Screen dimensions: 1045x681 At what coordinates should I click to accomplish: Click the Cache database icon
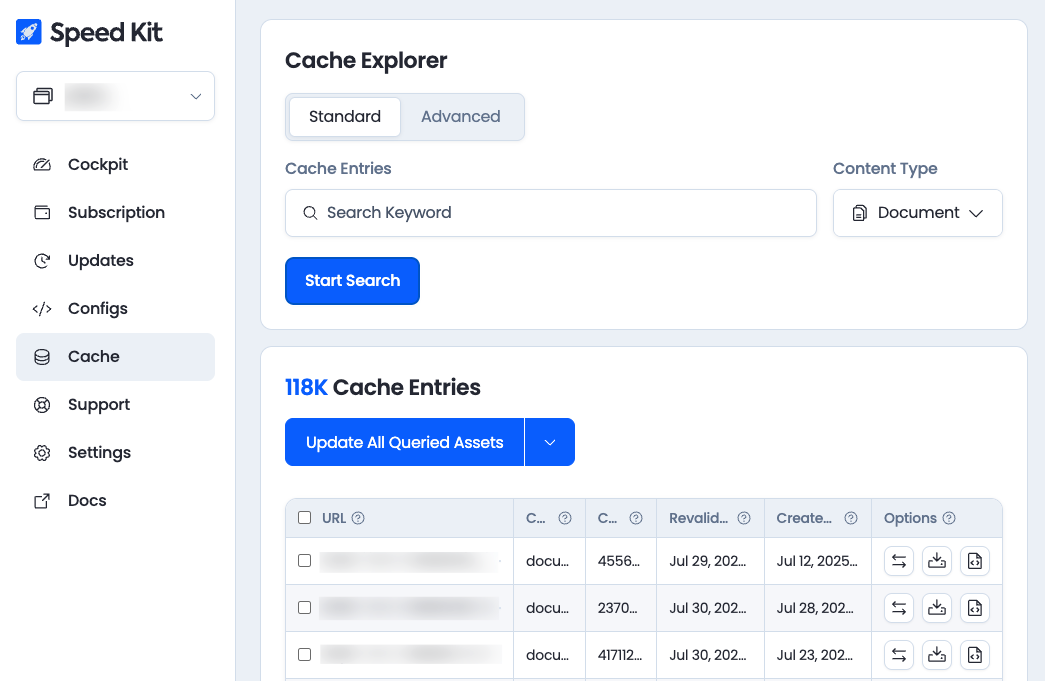42,357
